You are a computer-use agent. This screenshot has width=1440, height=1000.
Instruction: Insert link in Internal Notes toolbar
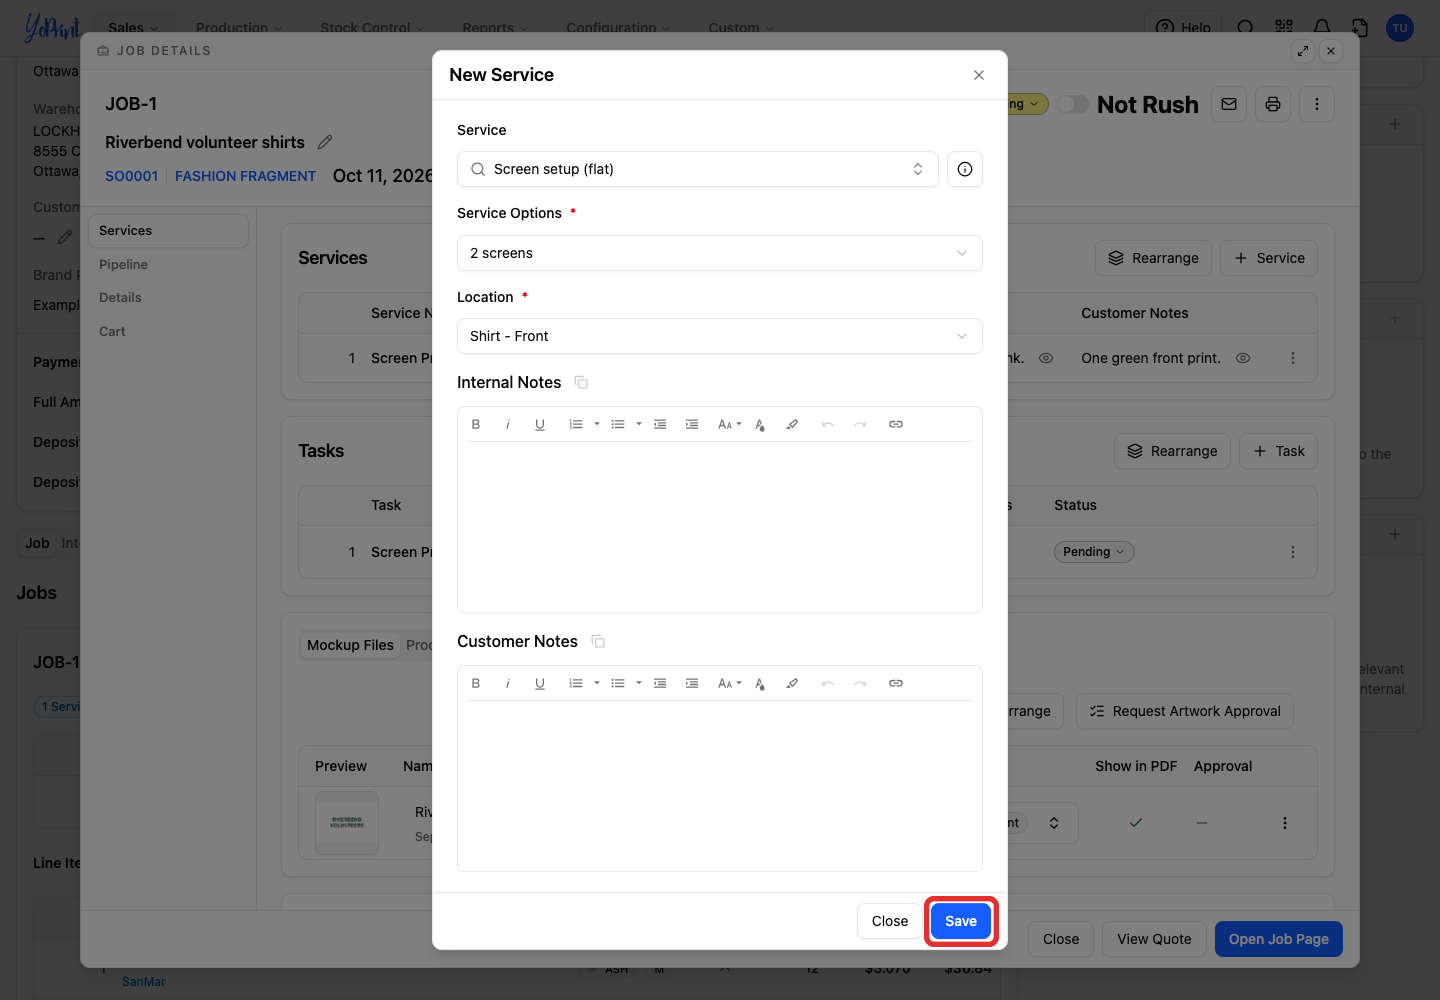point(896,424)
